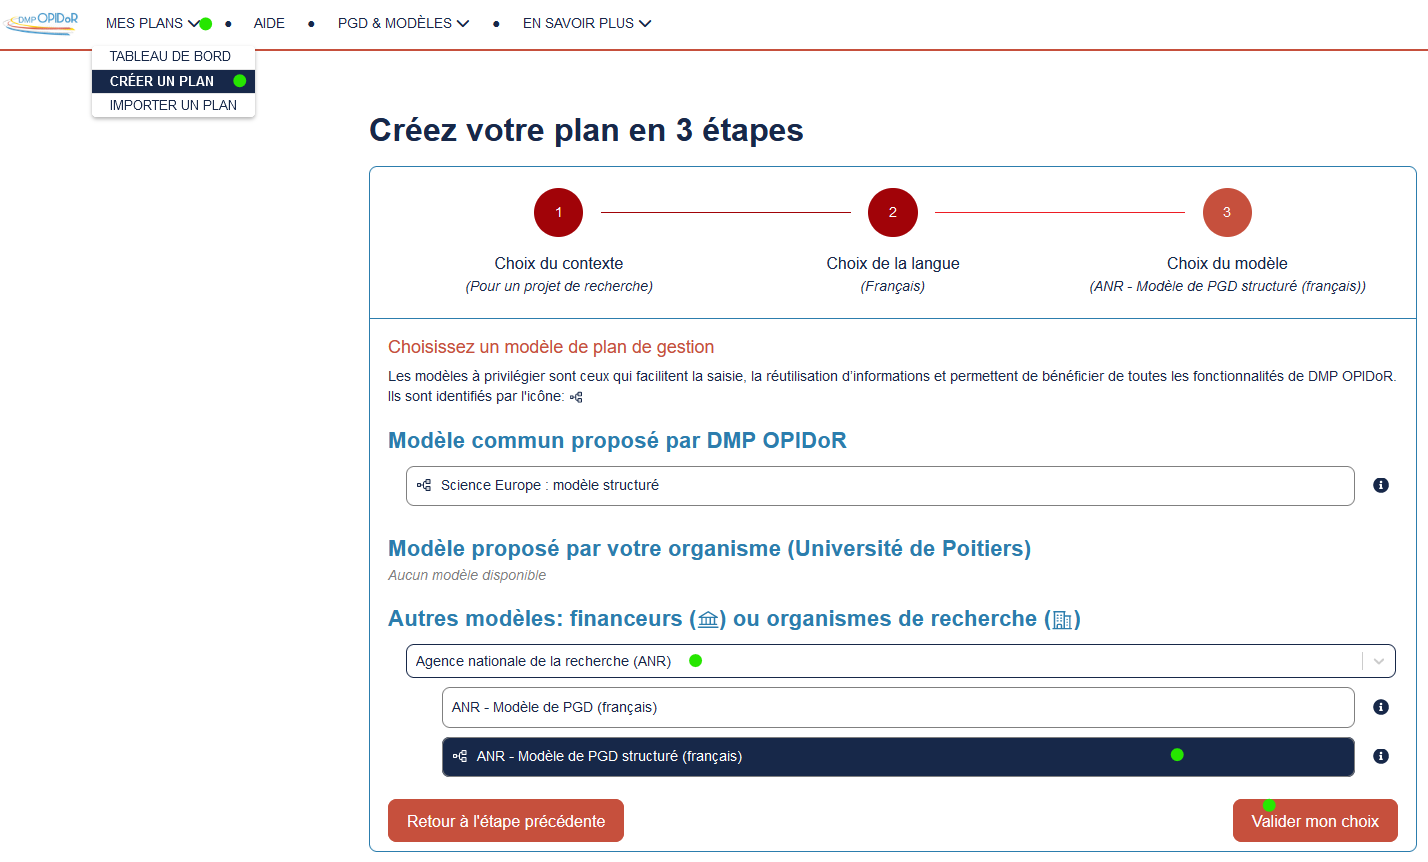Click text "Aucun modèle disponible"
This screenshot has width=1428, height=862.
(467, 575)
